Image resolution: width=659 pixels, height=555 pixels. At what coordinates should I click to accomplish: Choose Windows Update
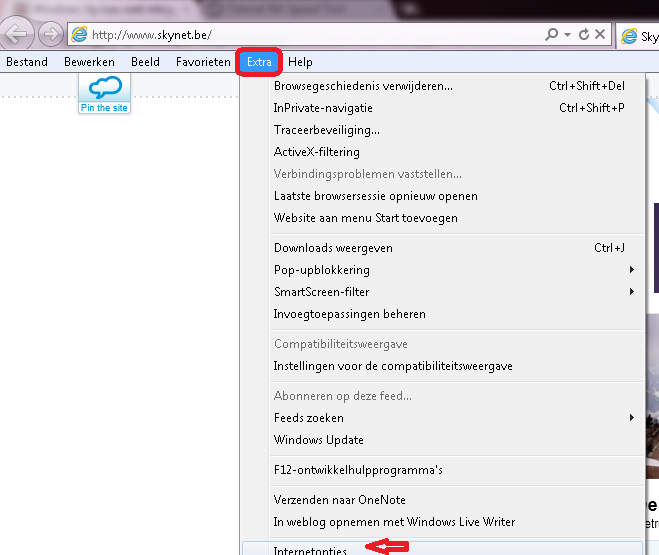tap(443, 440)
